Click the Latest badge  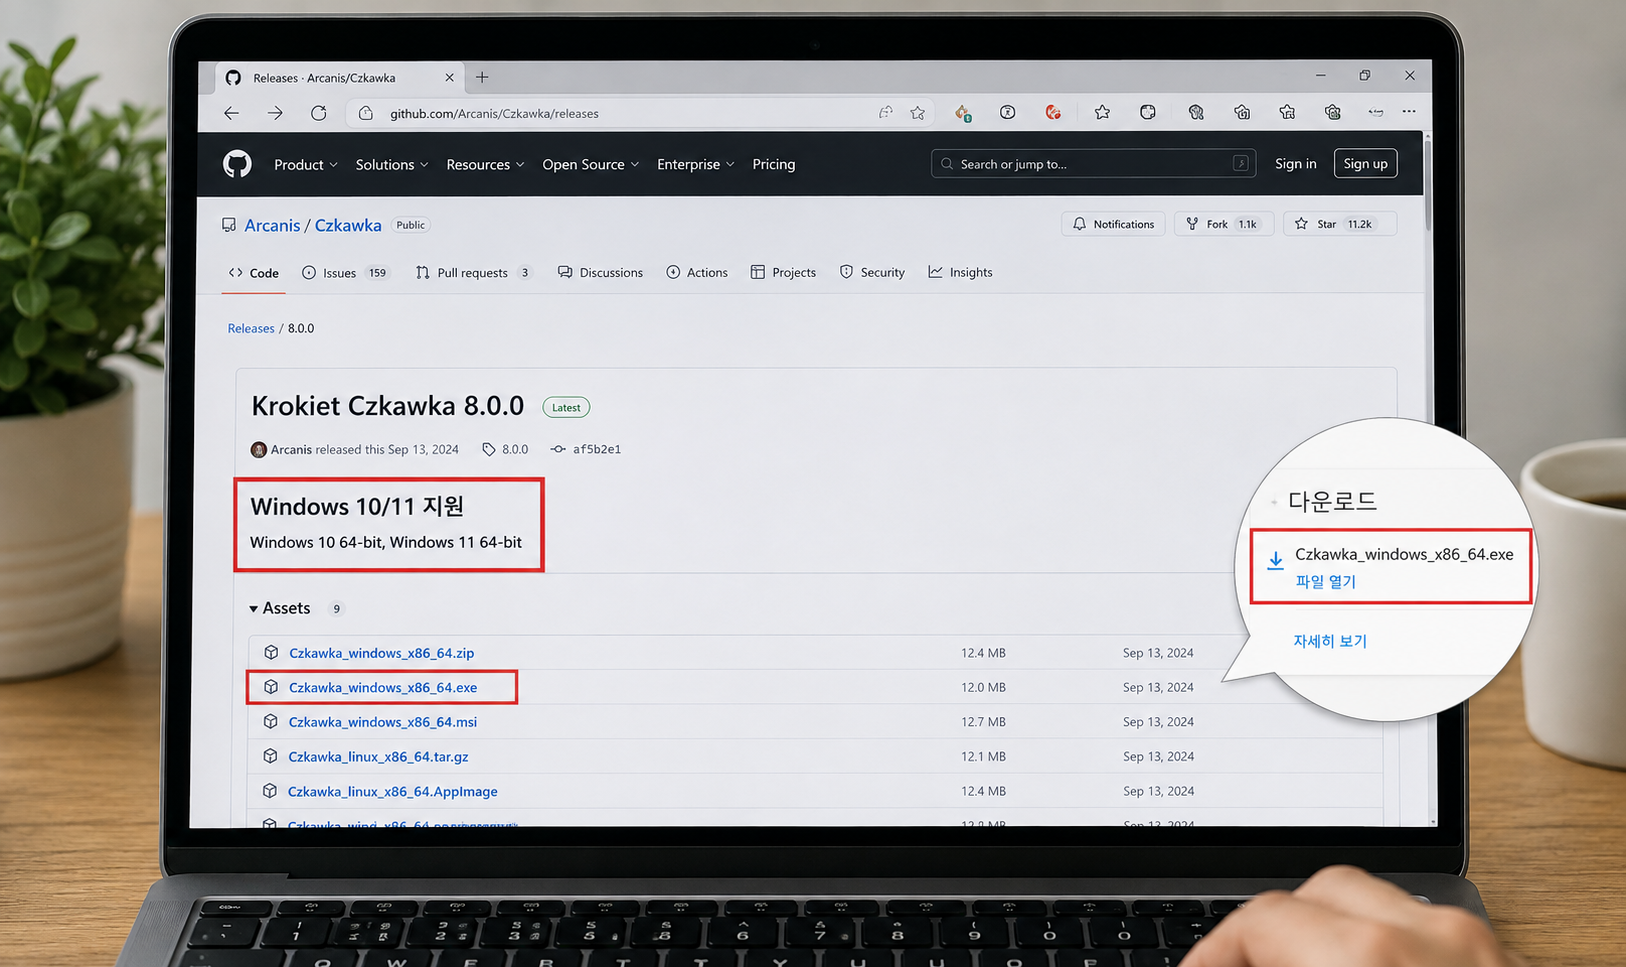tap(566, 407)
